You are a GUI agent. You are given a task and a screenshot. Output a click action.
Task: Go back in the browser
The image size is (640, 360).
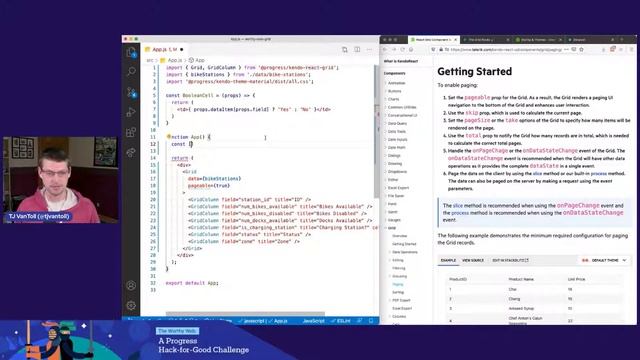point(385,49)
